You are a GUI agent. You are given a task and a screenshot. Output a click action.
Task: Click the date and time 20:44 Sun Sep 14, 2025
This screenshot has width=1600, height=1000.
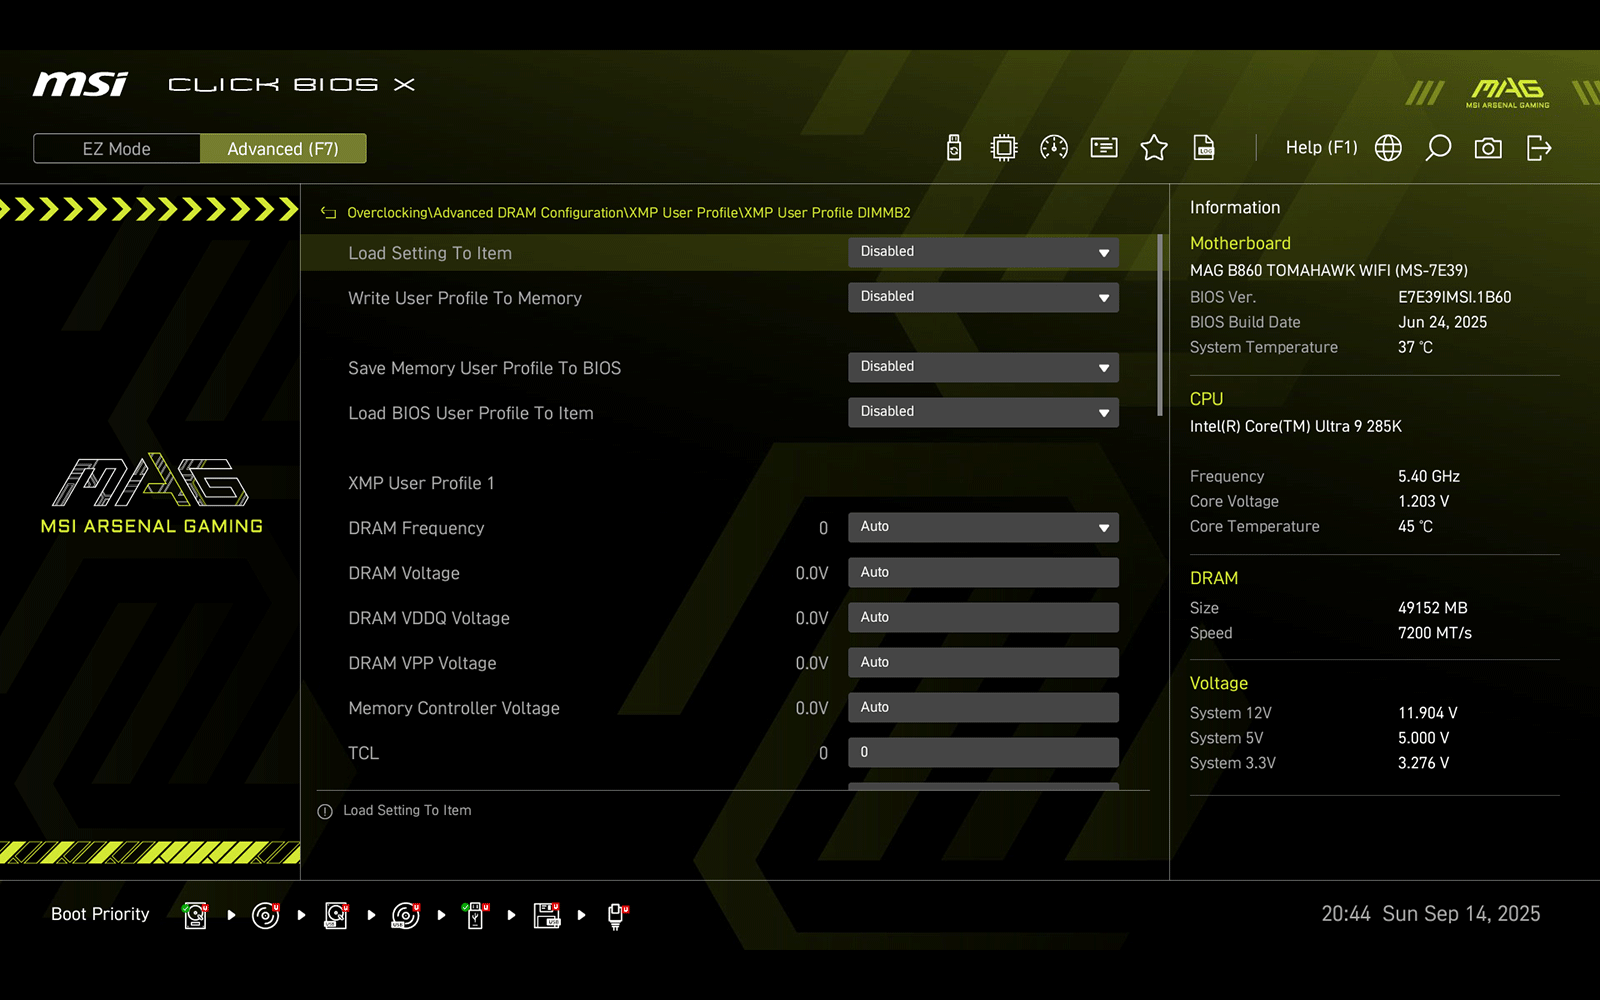1431,915
